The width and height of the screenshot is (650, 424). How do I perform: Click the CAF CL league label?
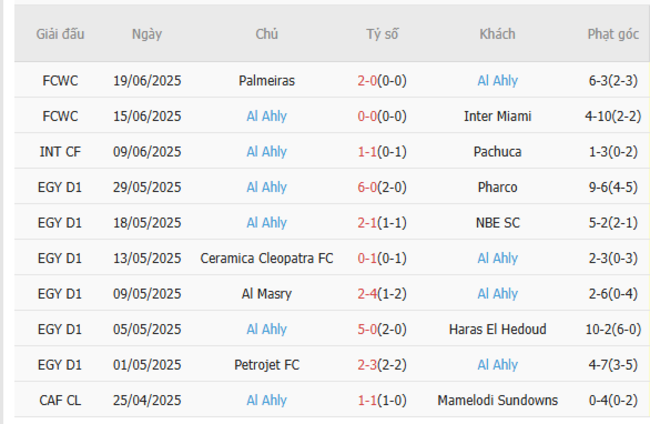60,400
